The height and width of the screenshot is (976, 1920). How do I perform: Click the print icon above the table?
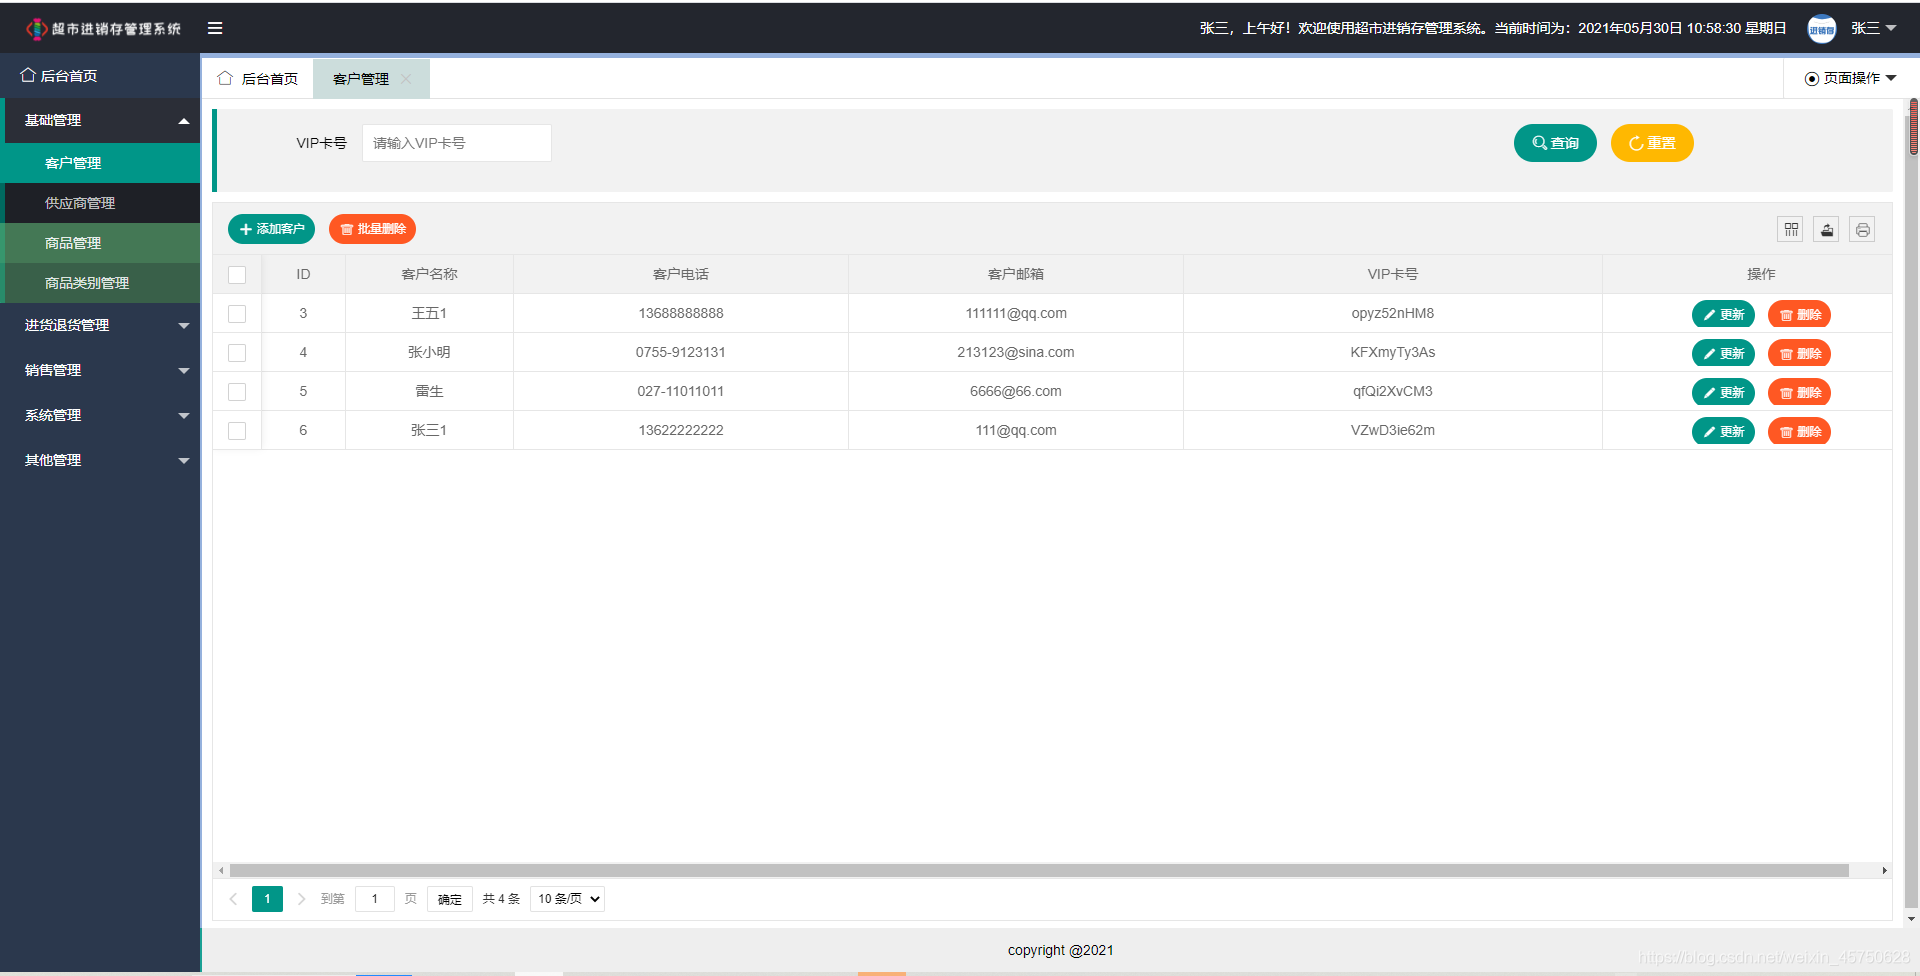point(1862,229)
